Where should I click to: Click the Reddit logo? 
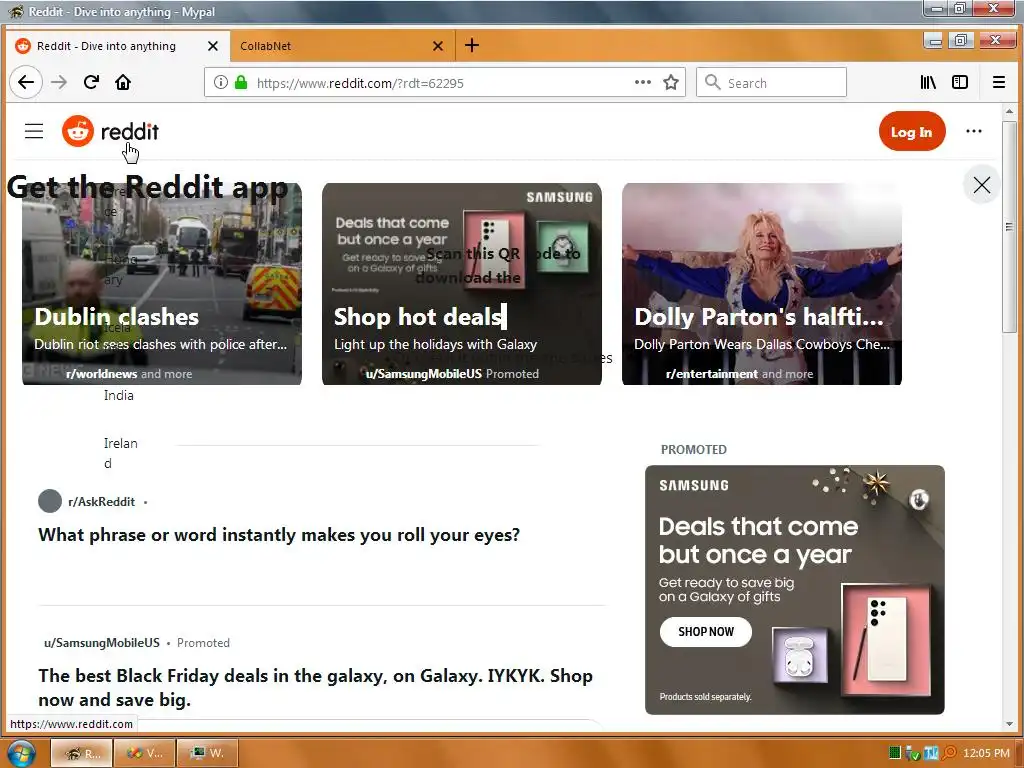110,131
